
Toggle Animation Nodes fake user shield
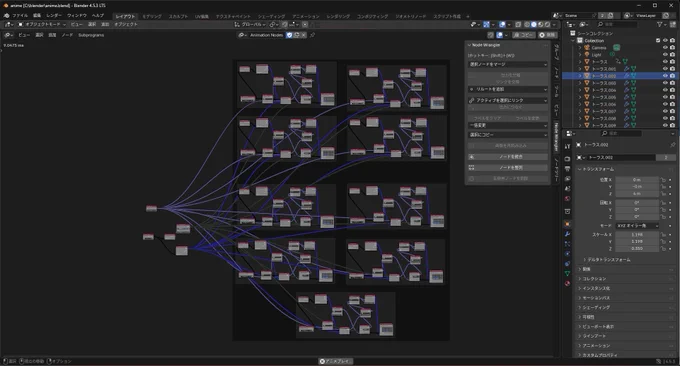pos(289,35)
